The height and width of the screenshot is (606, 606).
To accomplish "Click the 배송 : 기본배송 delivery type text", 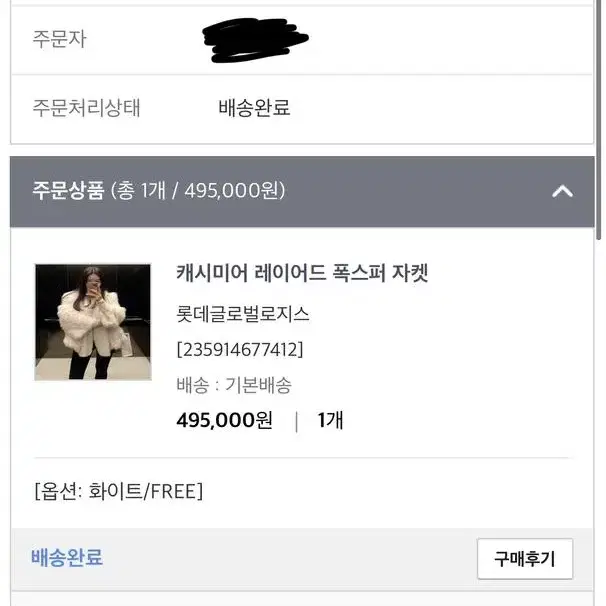I will pos(234,385).
